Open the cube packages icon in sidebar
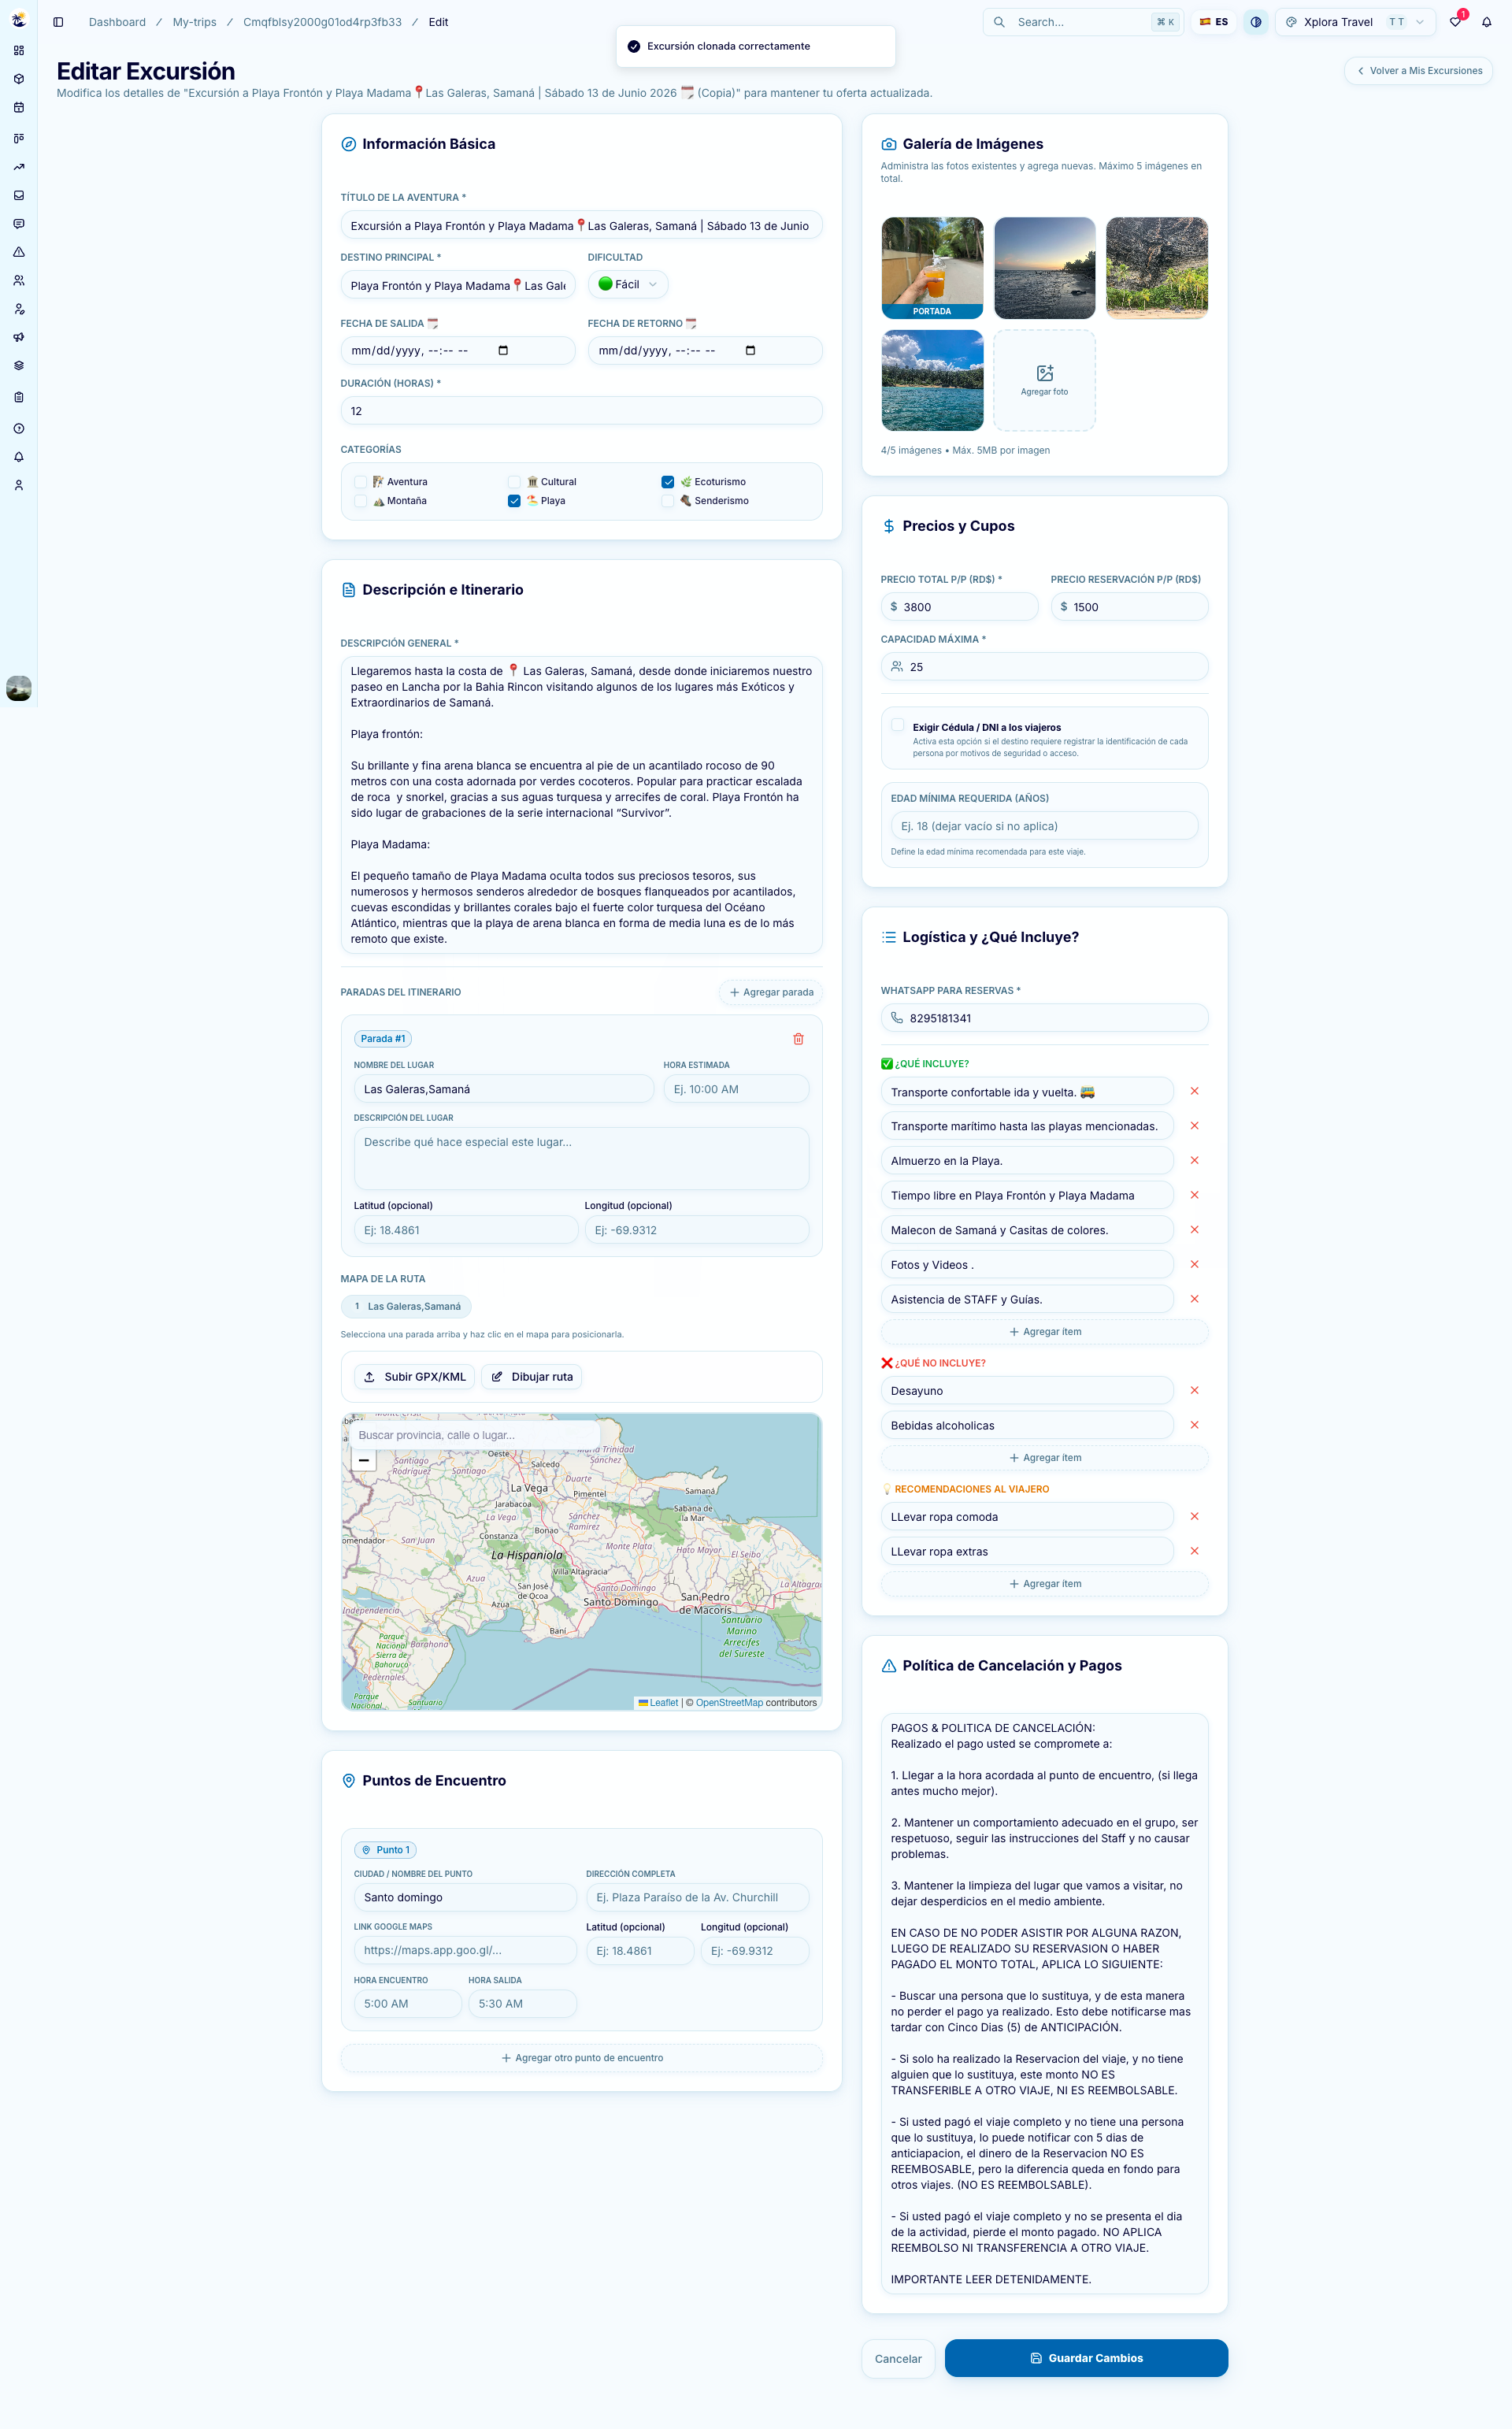Image resolution: width=1512 pixels, height=2429 pixels. 19,79
